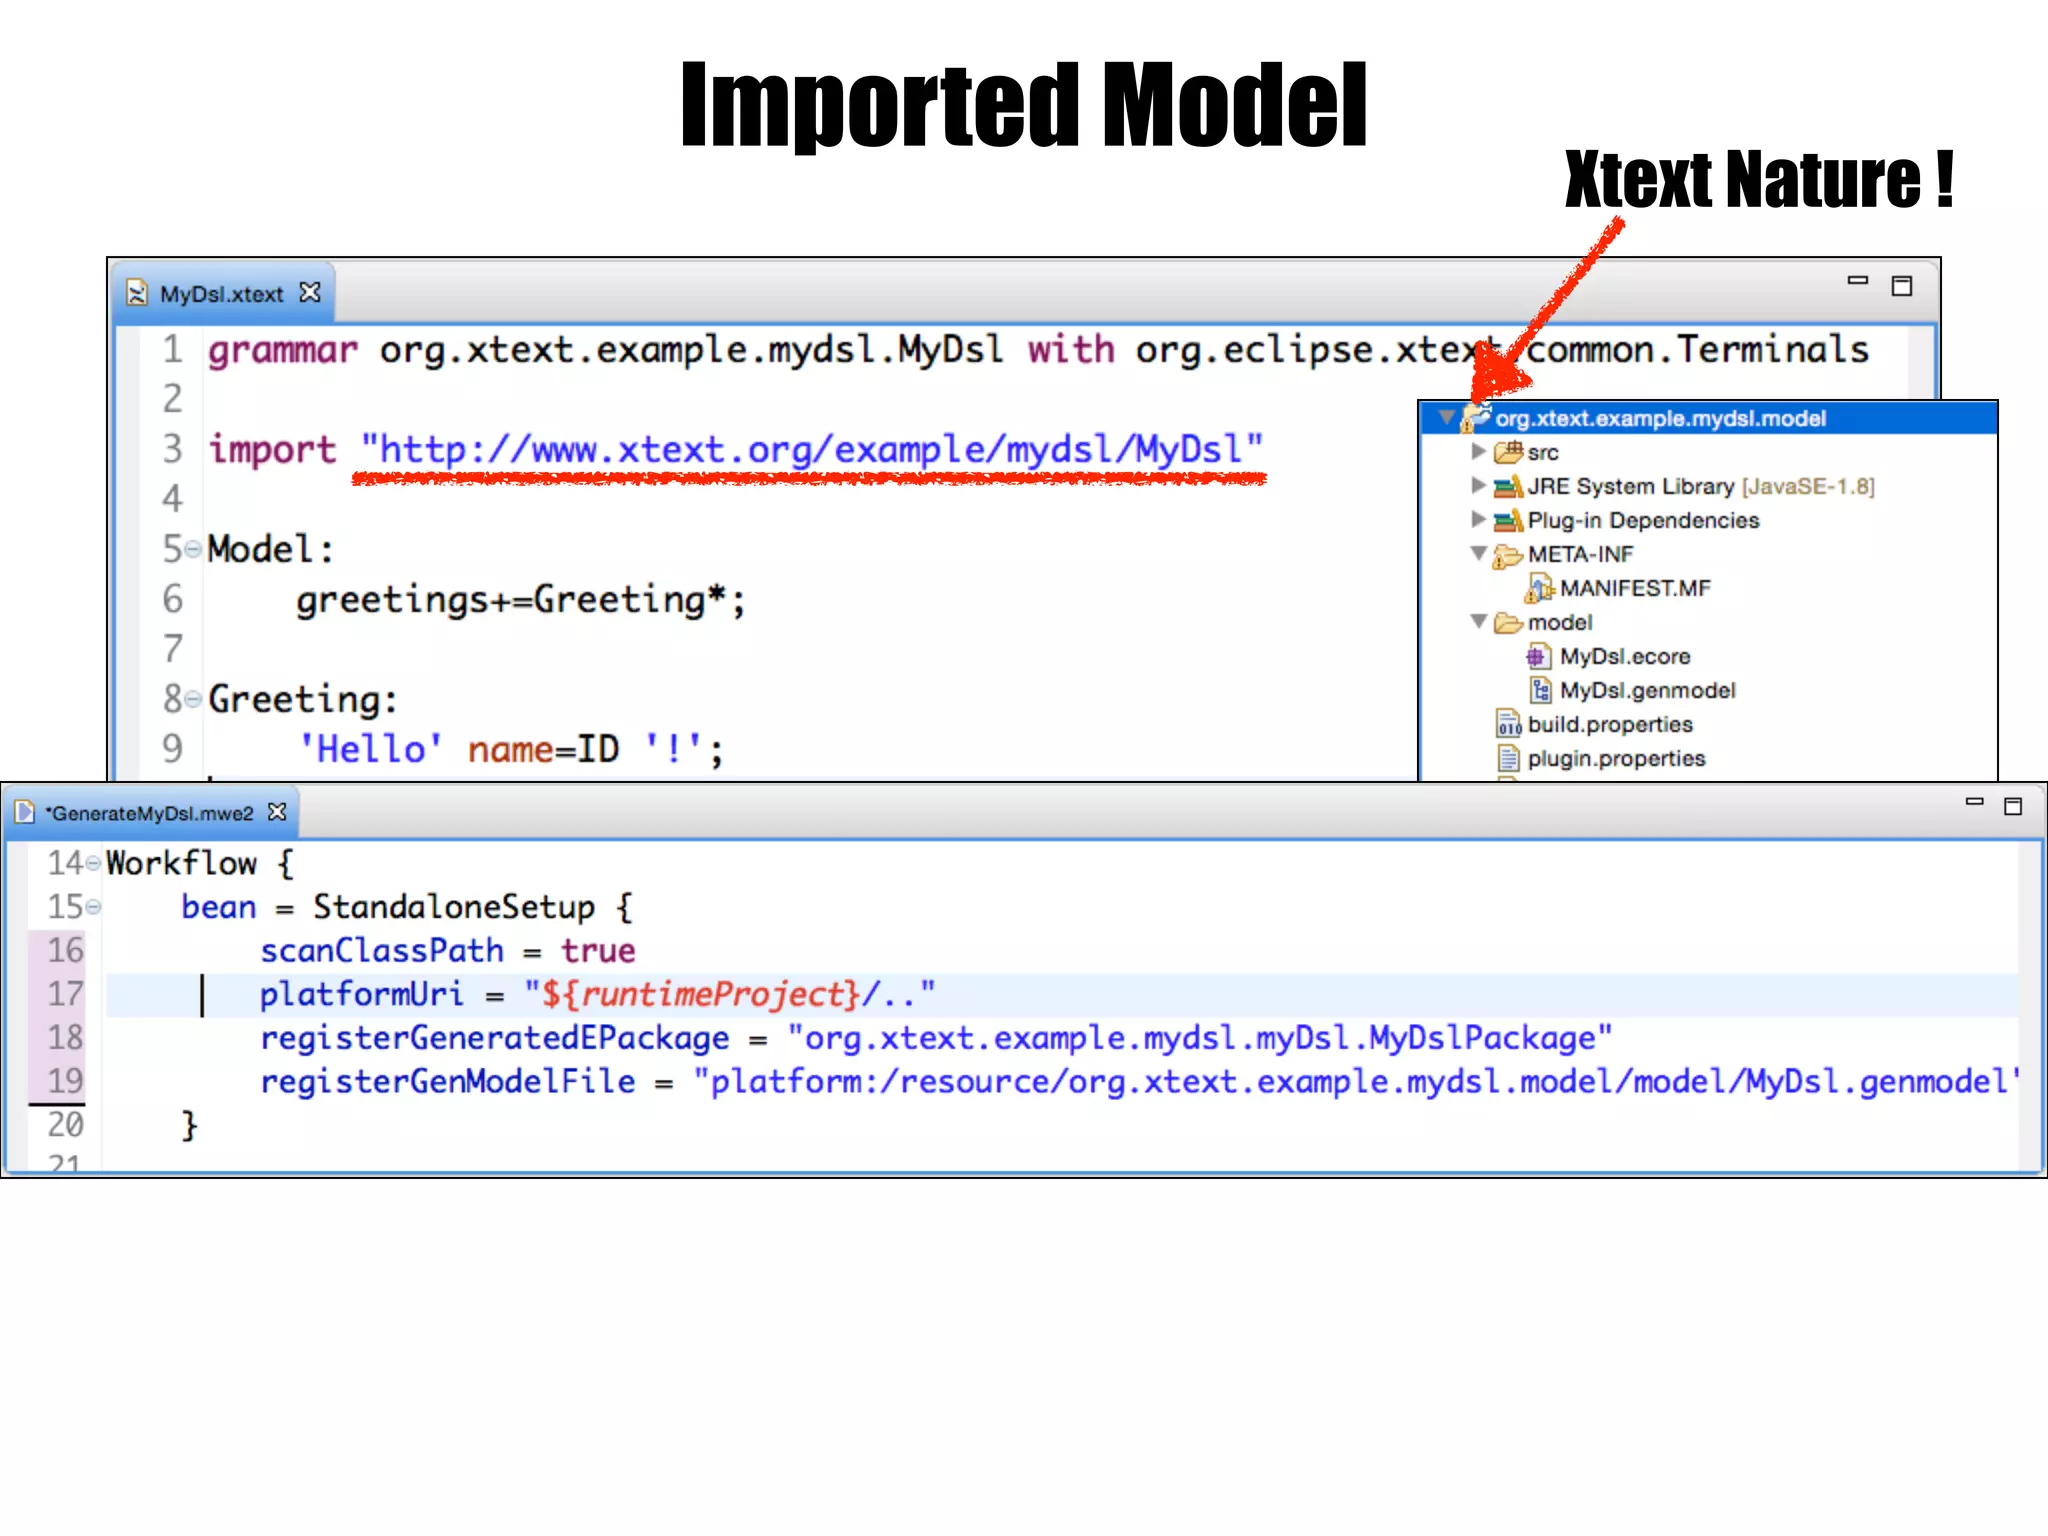
Task: Collapse the Greeting rule fold marker
Action: point(193,699)
